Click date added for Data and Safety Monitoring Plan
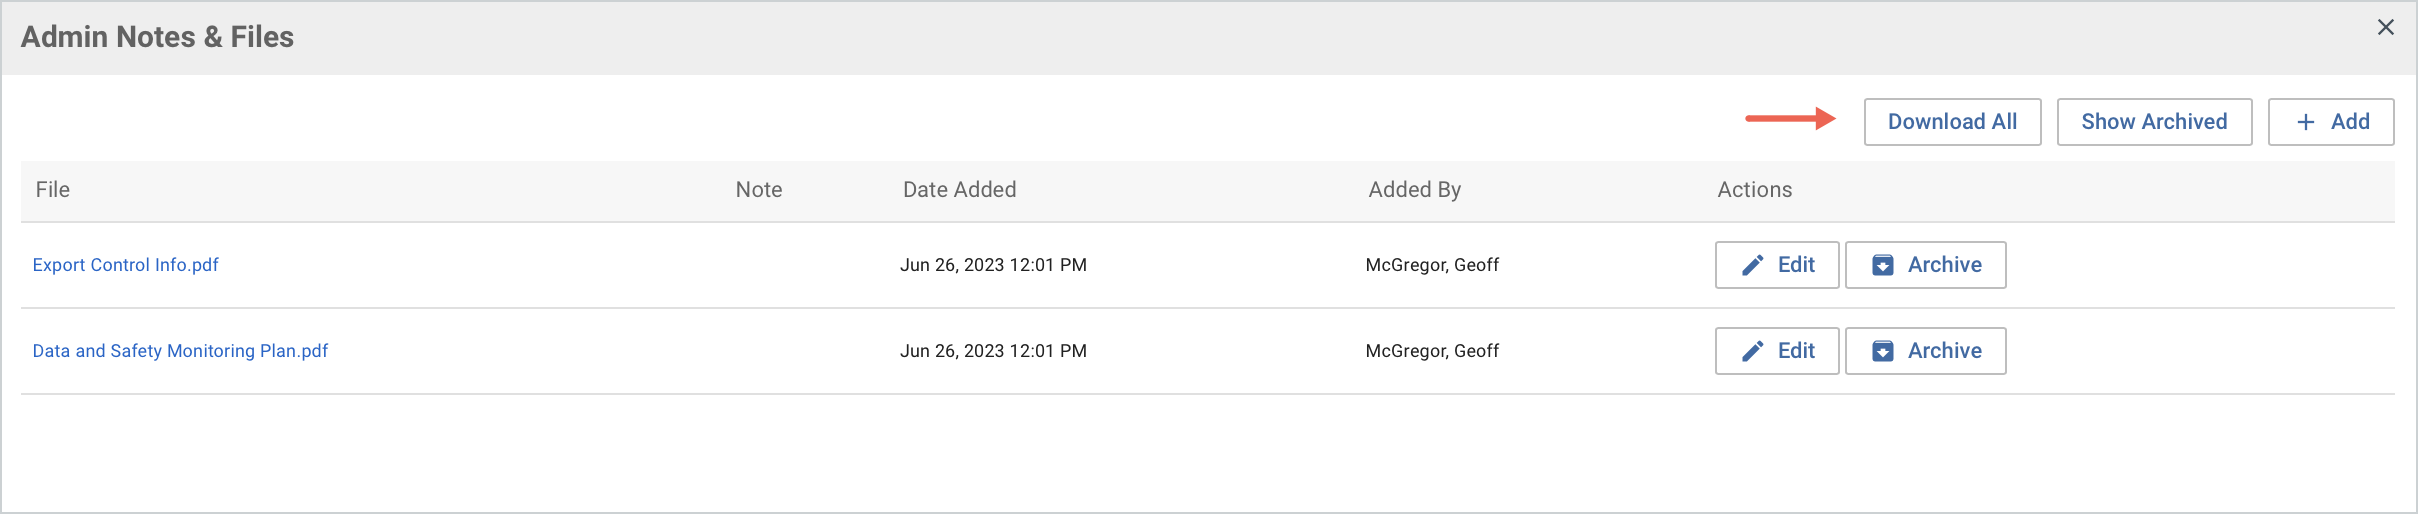The width and height of the screenshot is (2418, 514). pyautogui.click(x=993, y=351)
